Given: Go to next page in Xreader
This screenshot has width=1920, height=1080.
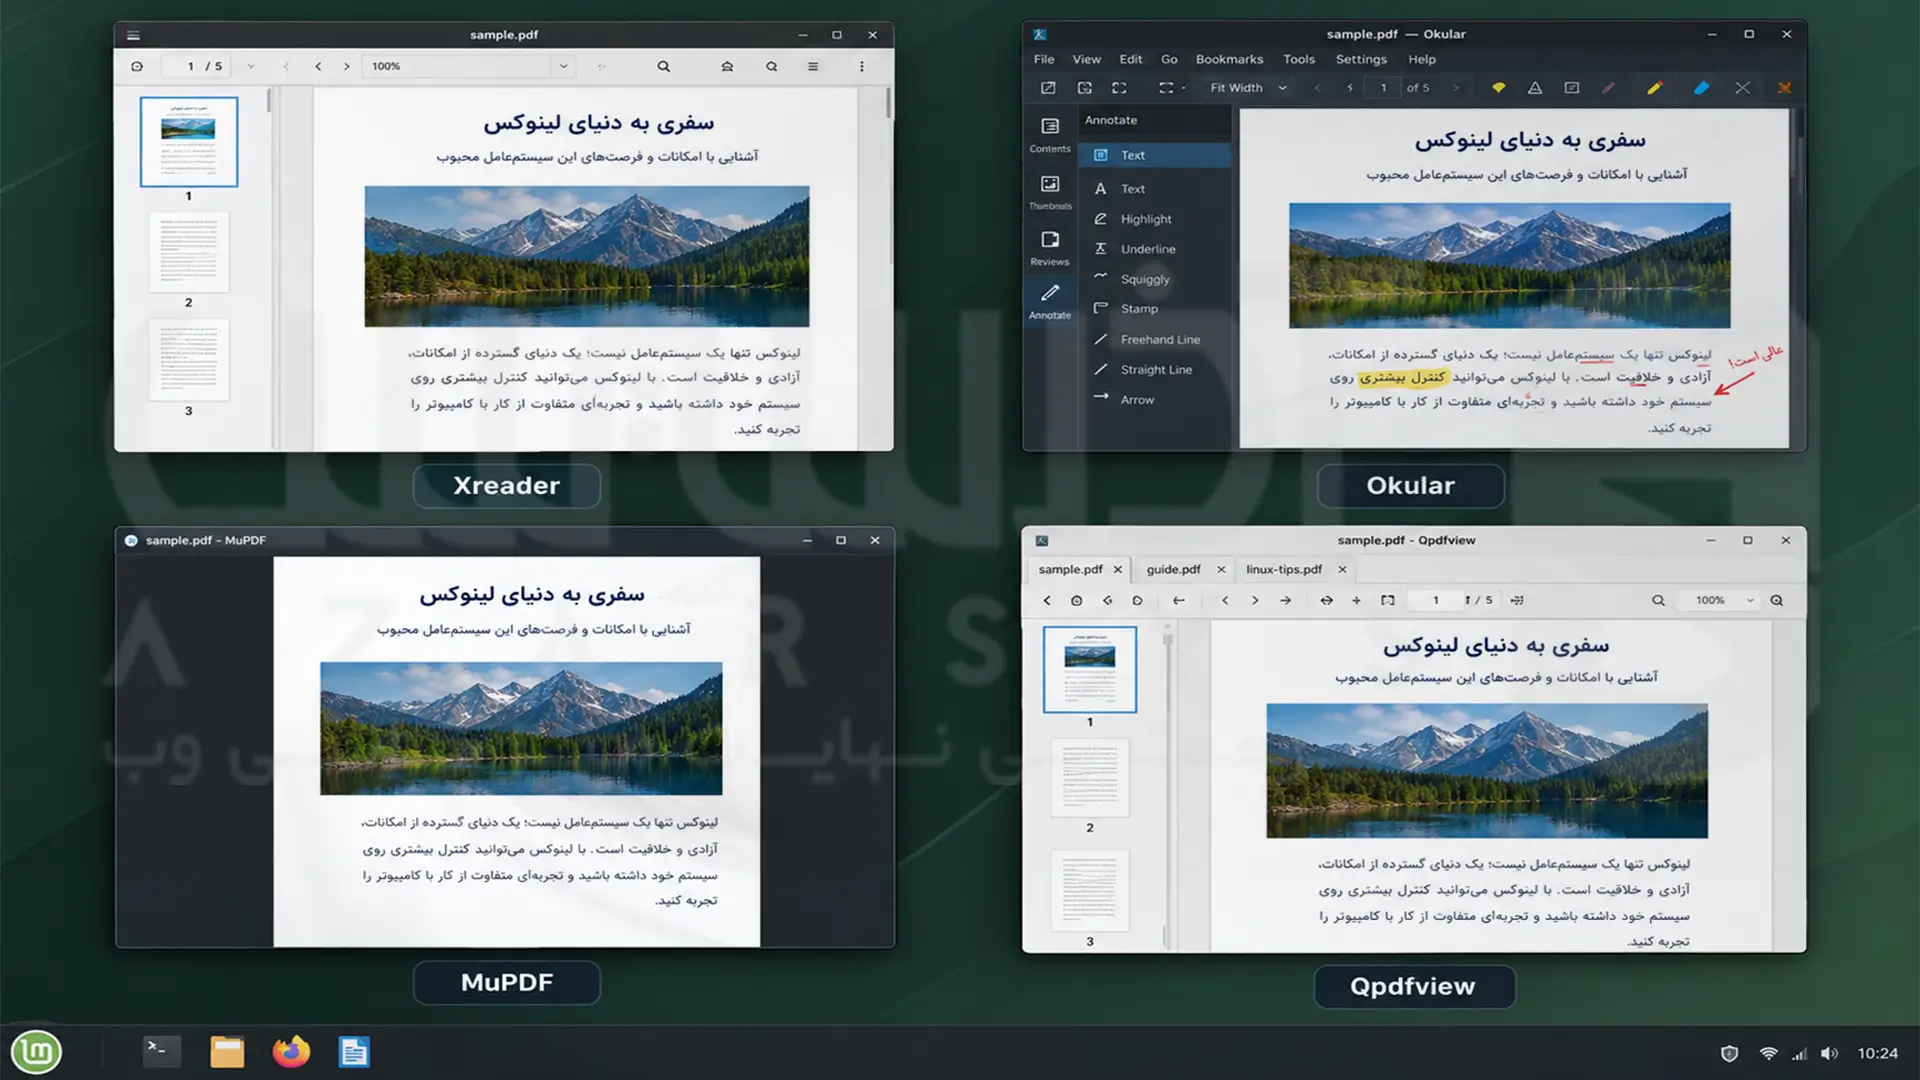Looking at the screenshot, I should tap(347, 66).
